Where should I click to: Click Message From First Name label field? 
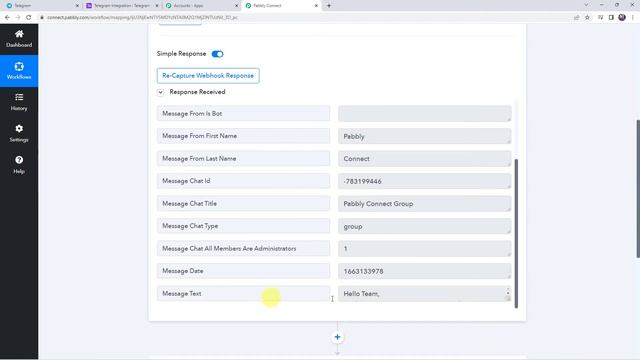pyautogui.click(x=243, y=136)
